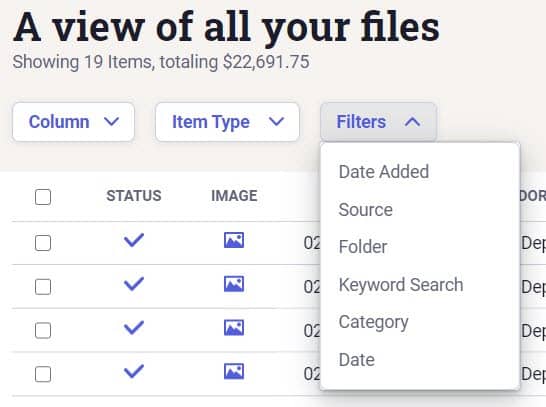The height and width of the screenshot is (407, 546).
Task: Click the status checkmark in the third row
Action: click(134, 328)
